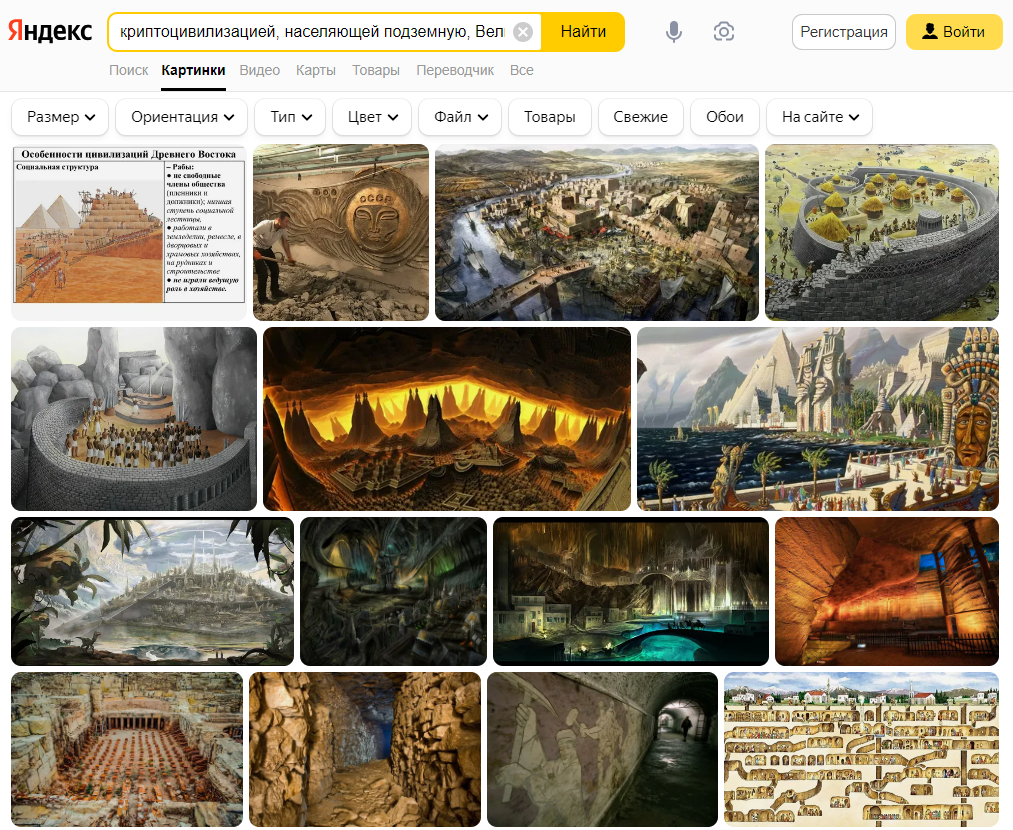Switch to the Видео tab
This screenshot has height=830, width=1013.
pos(260,70)
